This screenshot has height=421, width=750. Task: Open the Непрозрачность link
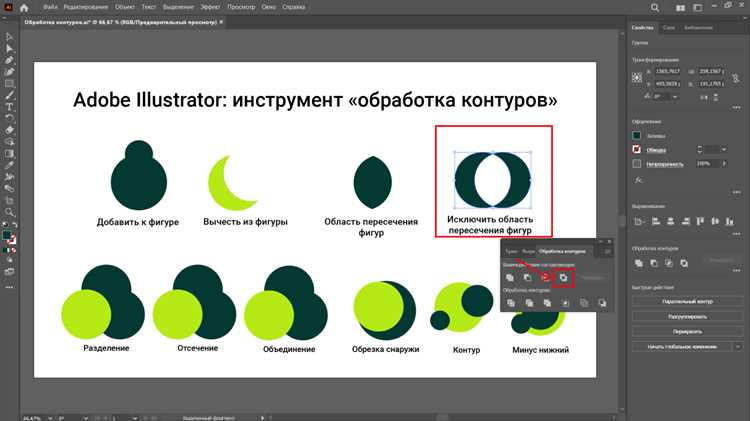pyautogui.click(x=664, y=164)
